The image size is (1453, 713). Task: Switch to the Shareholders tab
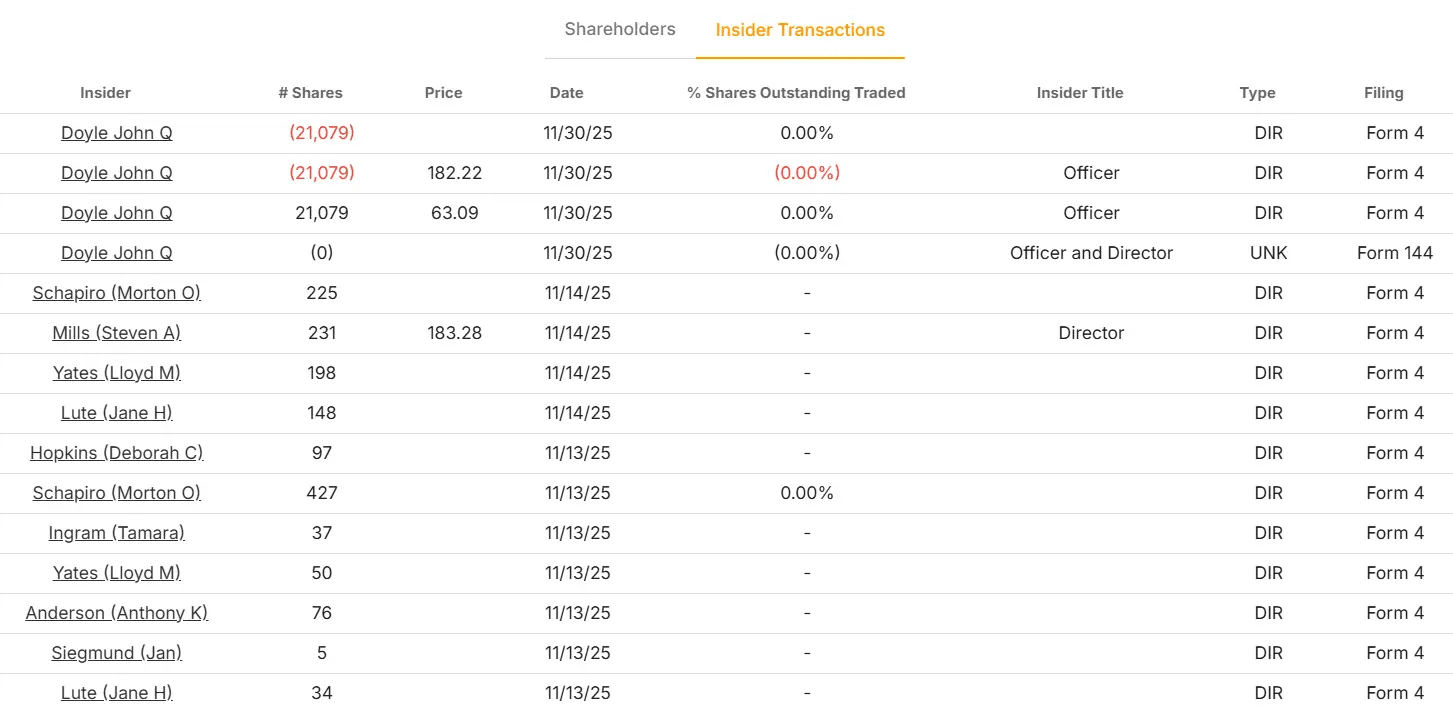click(620, 29)
